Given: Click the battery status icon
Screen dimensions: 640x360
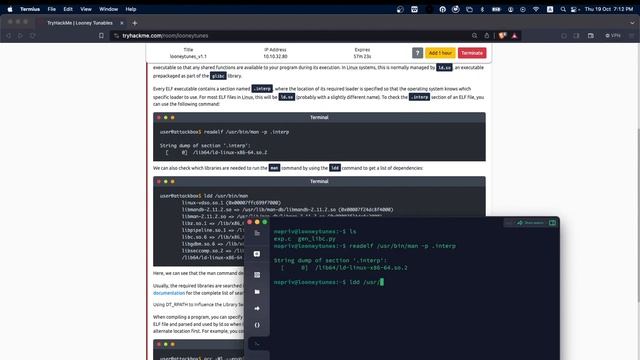Looking at the screenshot, I should (496, 9).
